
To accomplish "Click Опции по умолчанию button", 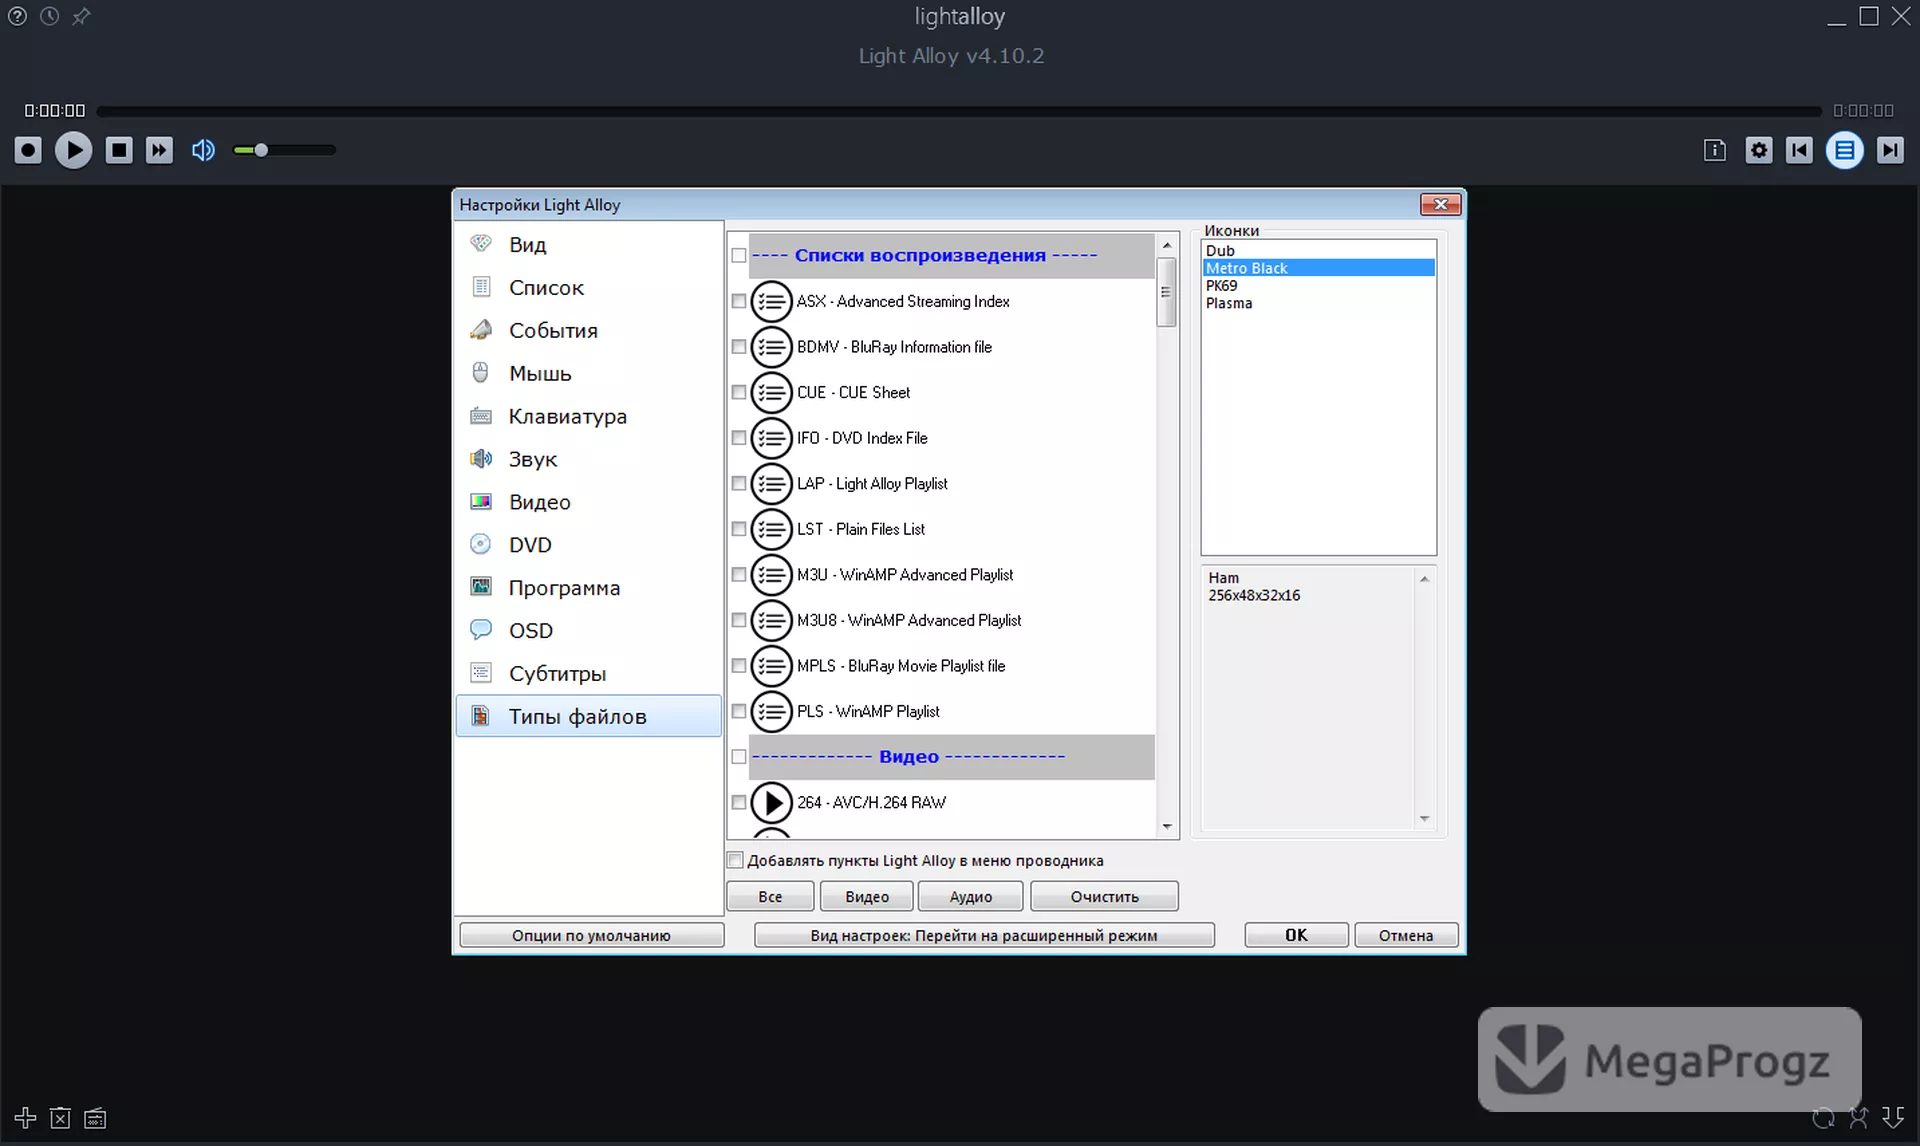I will [x=591, y=936].
